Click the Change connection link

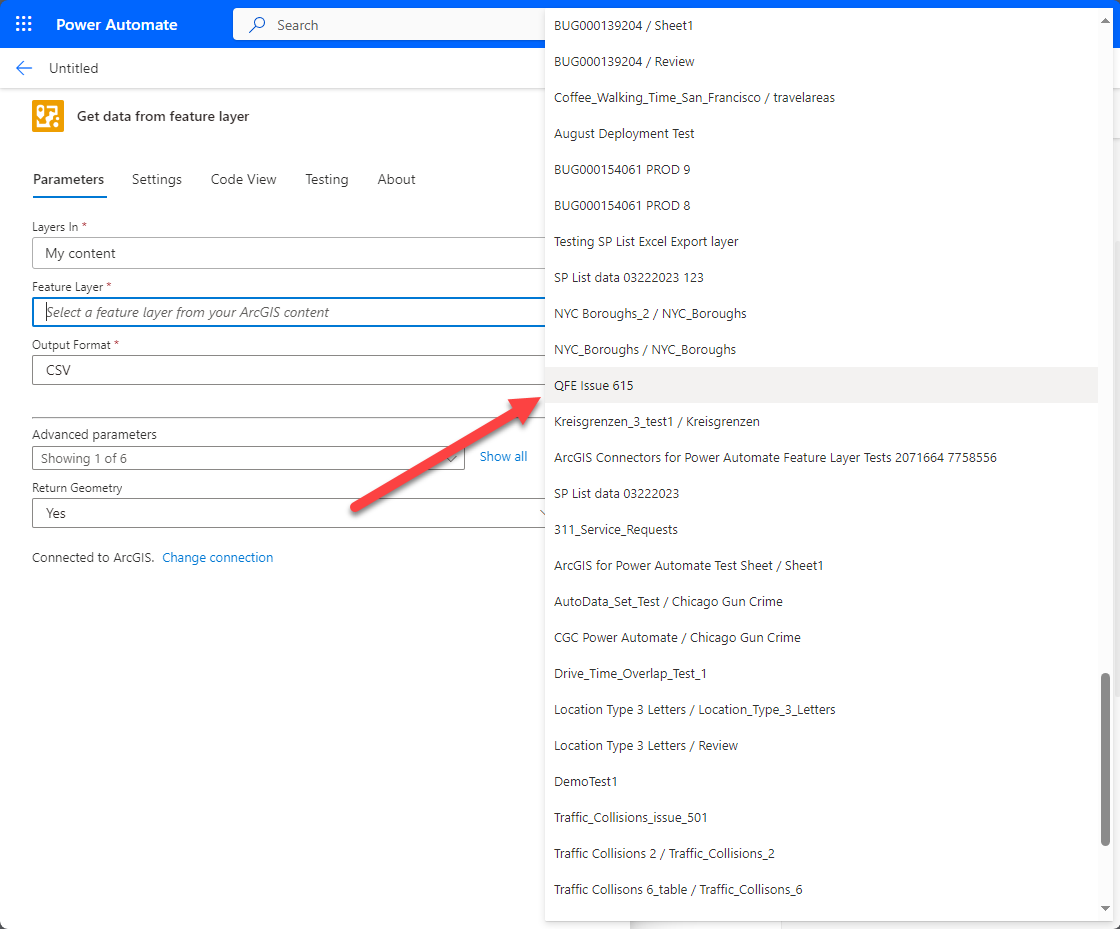coord(217,557)
